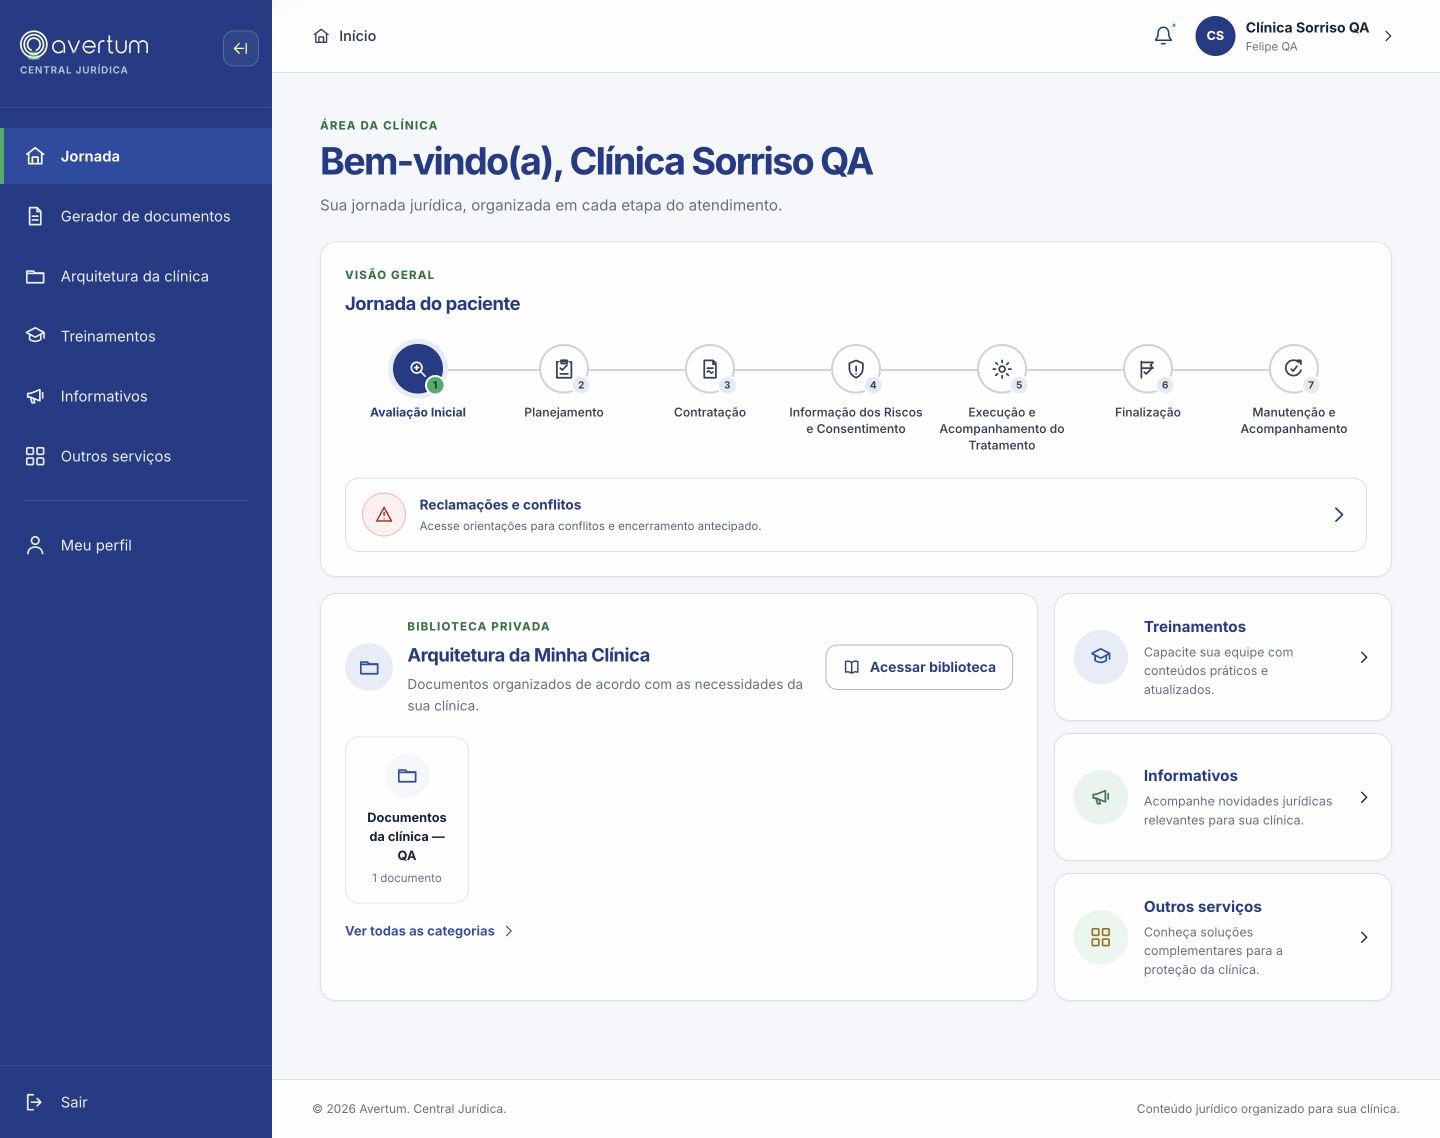Click the Planejamento step label

coord(564,412)
